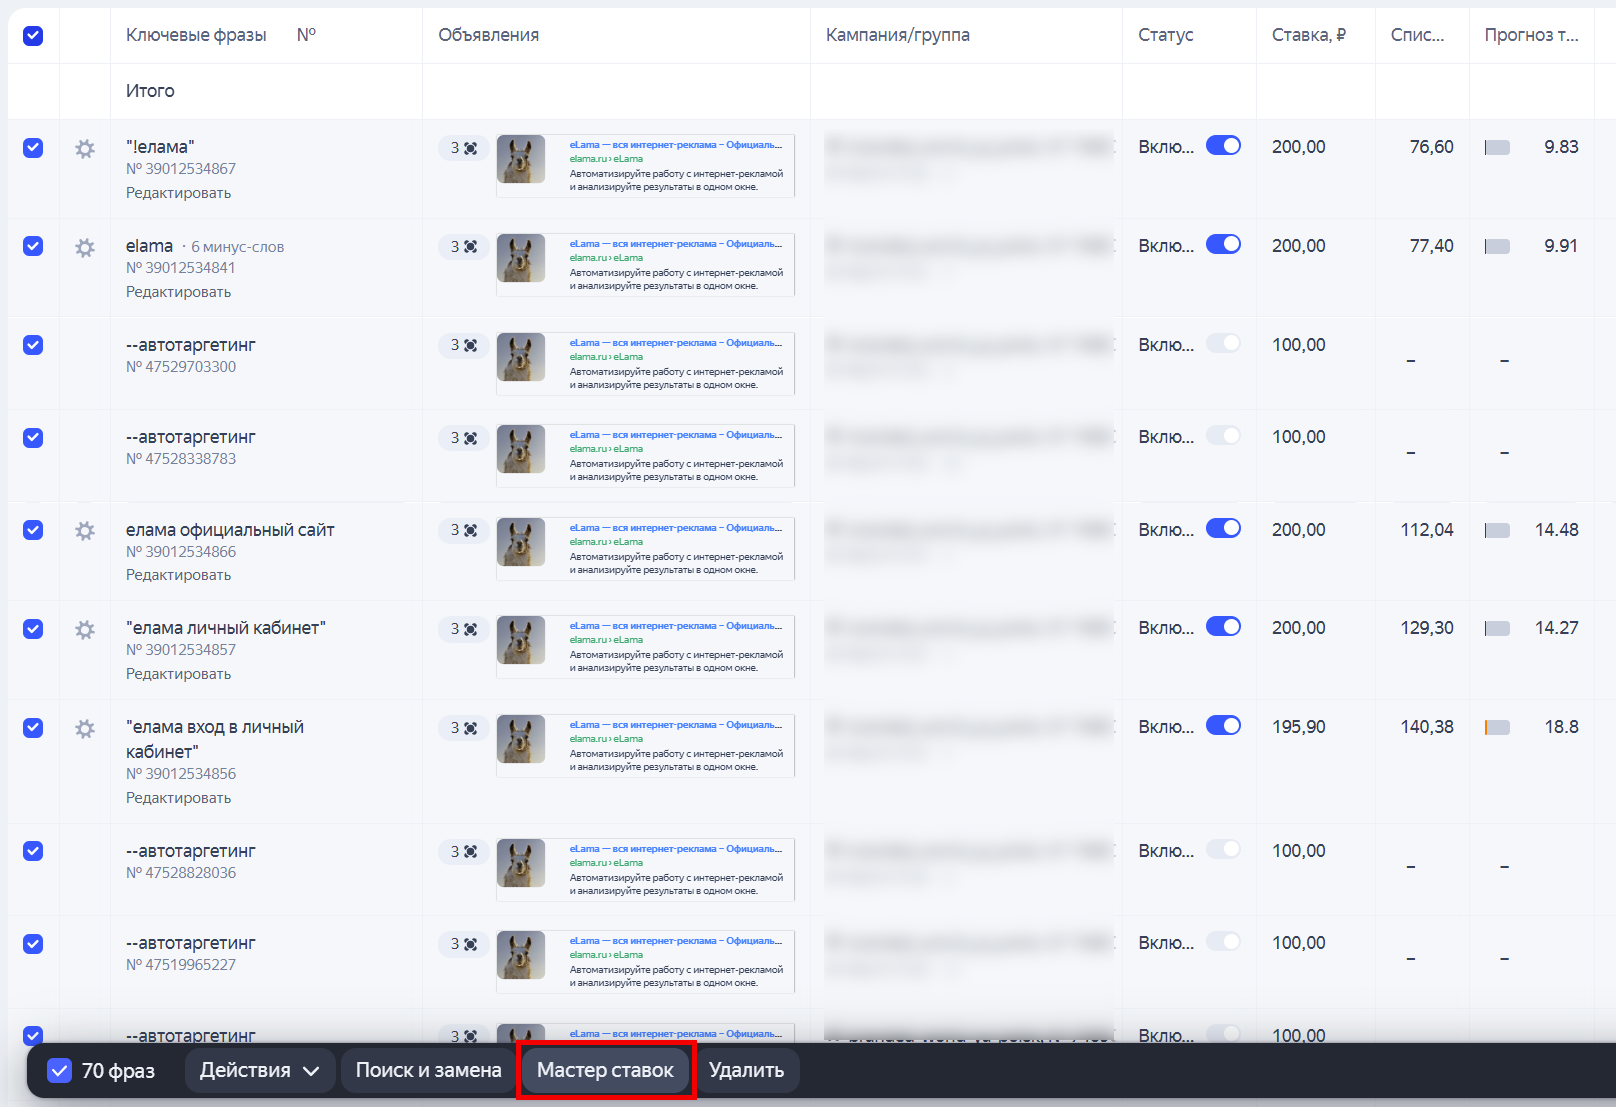Click "Удалить" button
1616x1107 pixels.
click(x=746, y=1071)
